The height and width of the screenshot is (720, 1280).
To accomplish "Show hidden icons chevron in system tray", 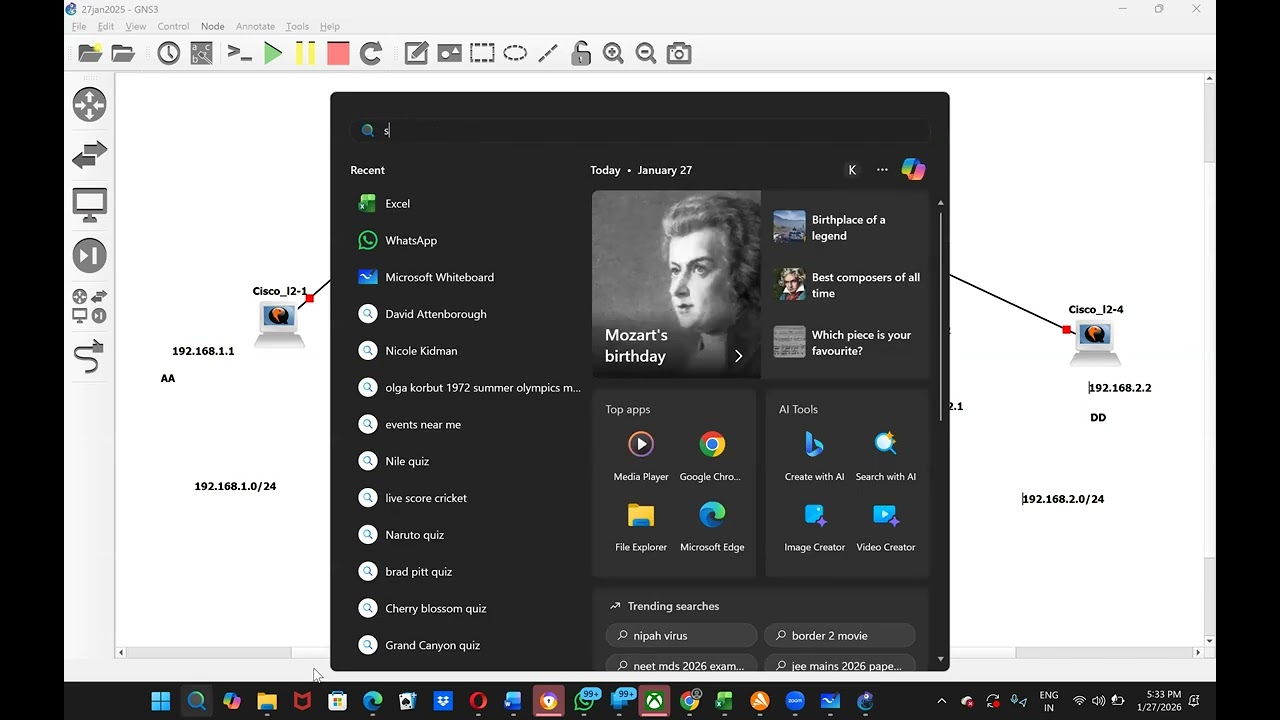I will pyautogui.click(x=941, y=701).
